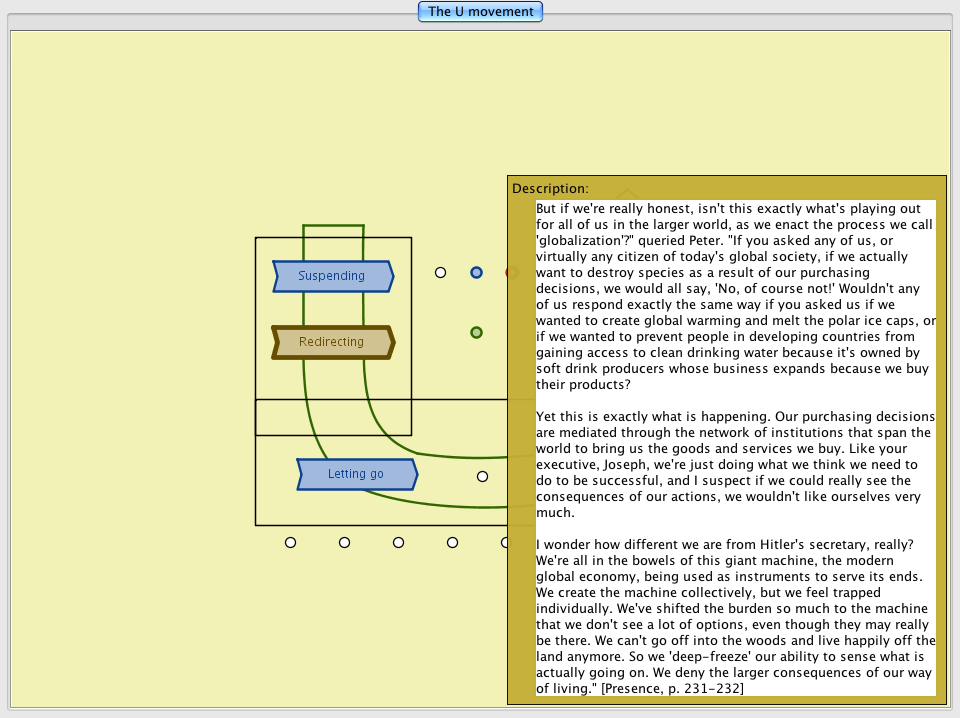Click the blue-filled circle marker
Image resolution: width=960 pixels, height=718 pixels.
477,272
